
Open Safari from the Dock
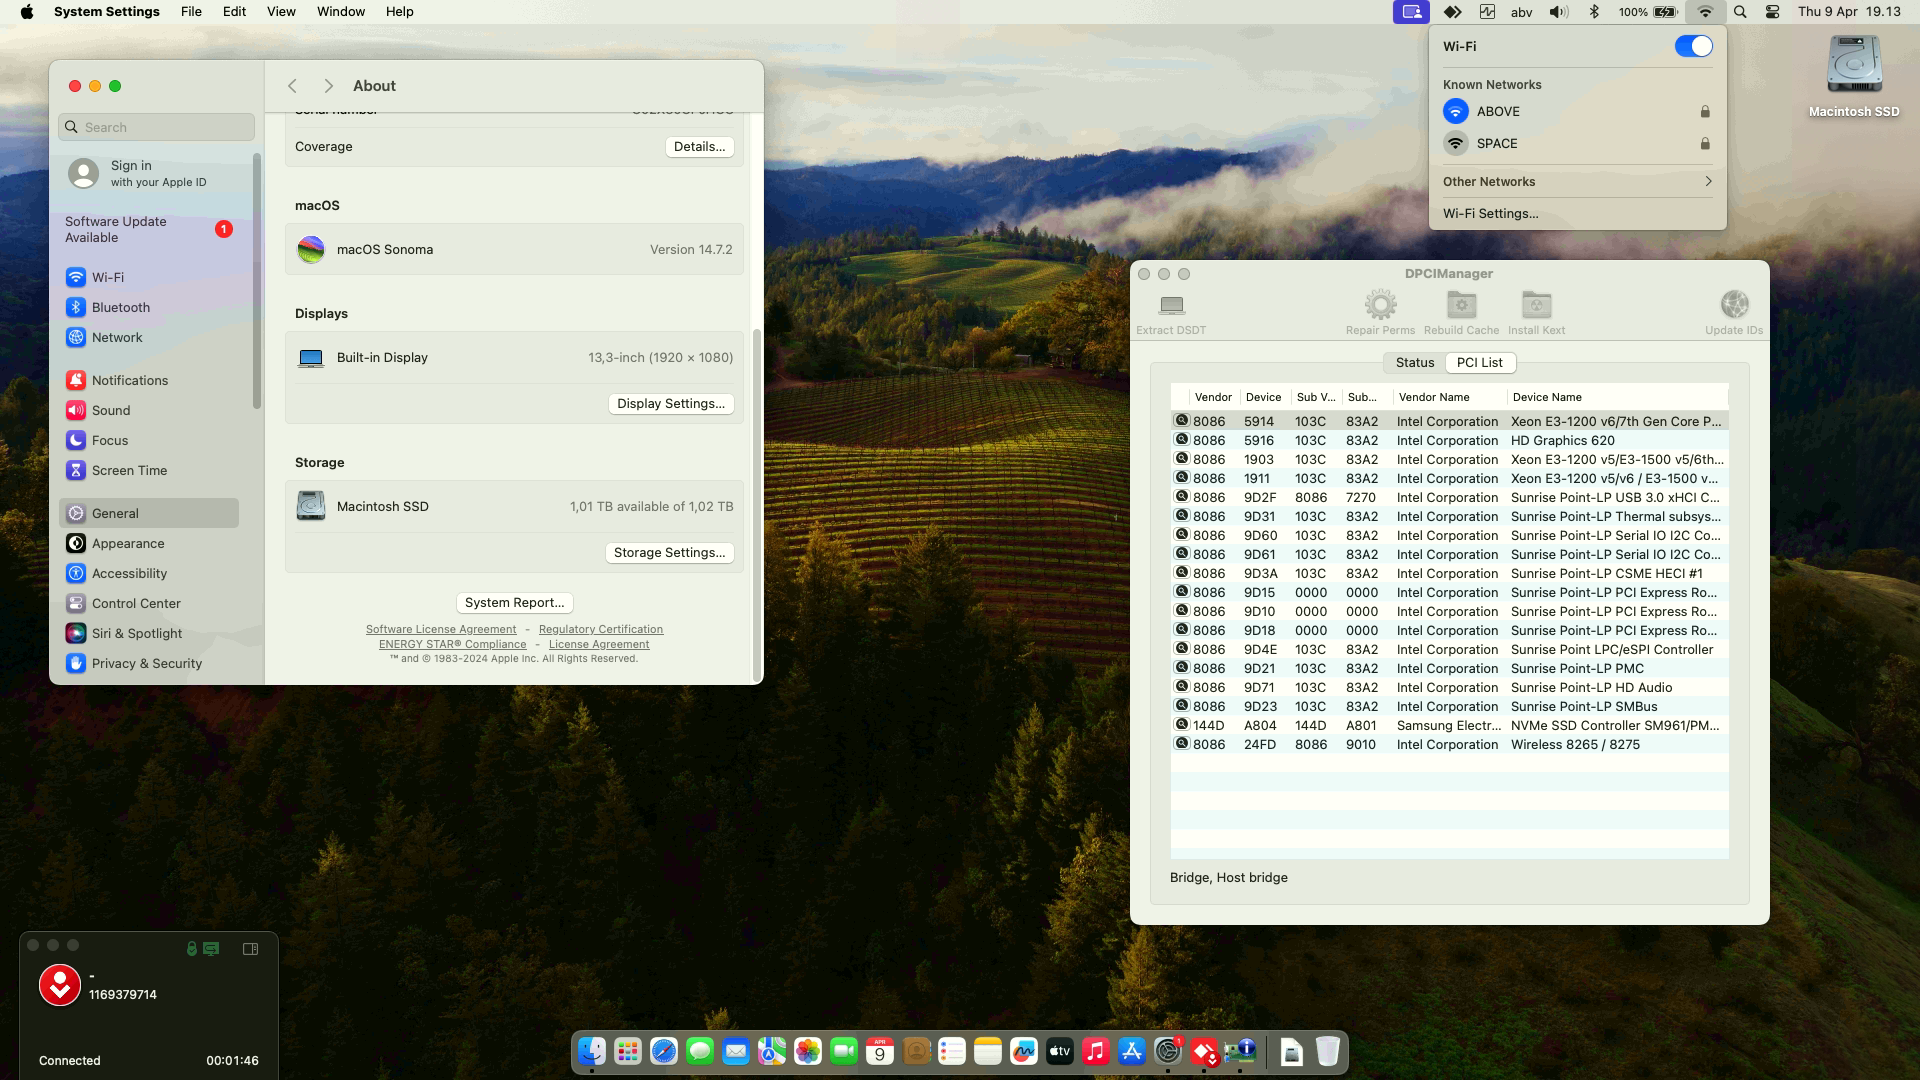click(663, 1051)
